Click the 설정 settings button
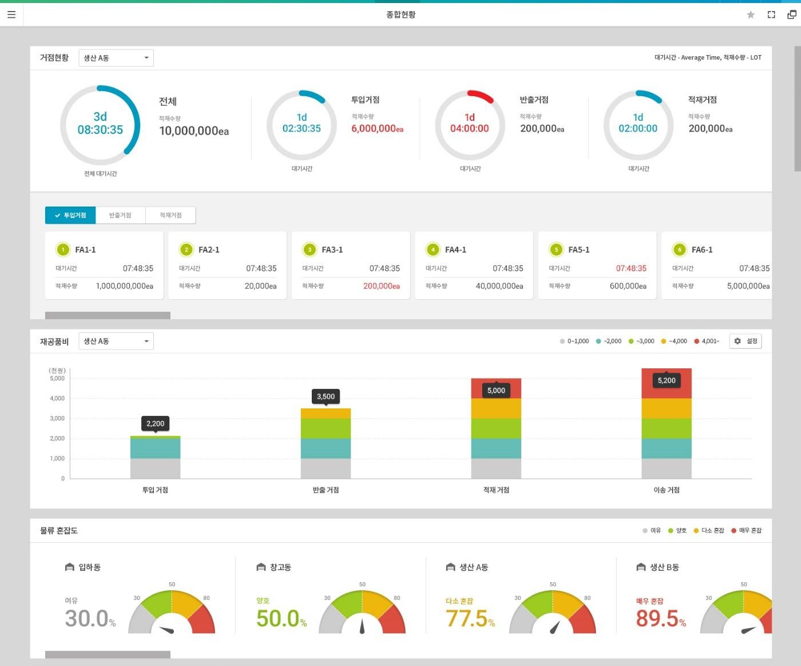 745,341
